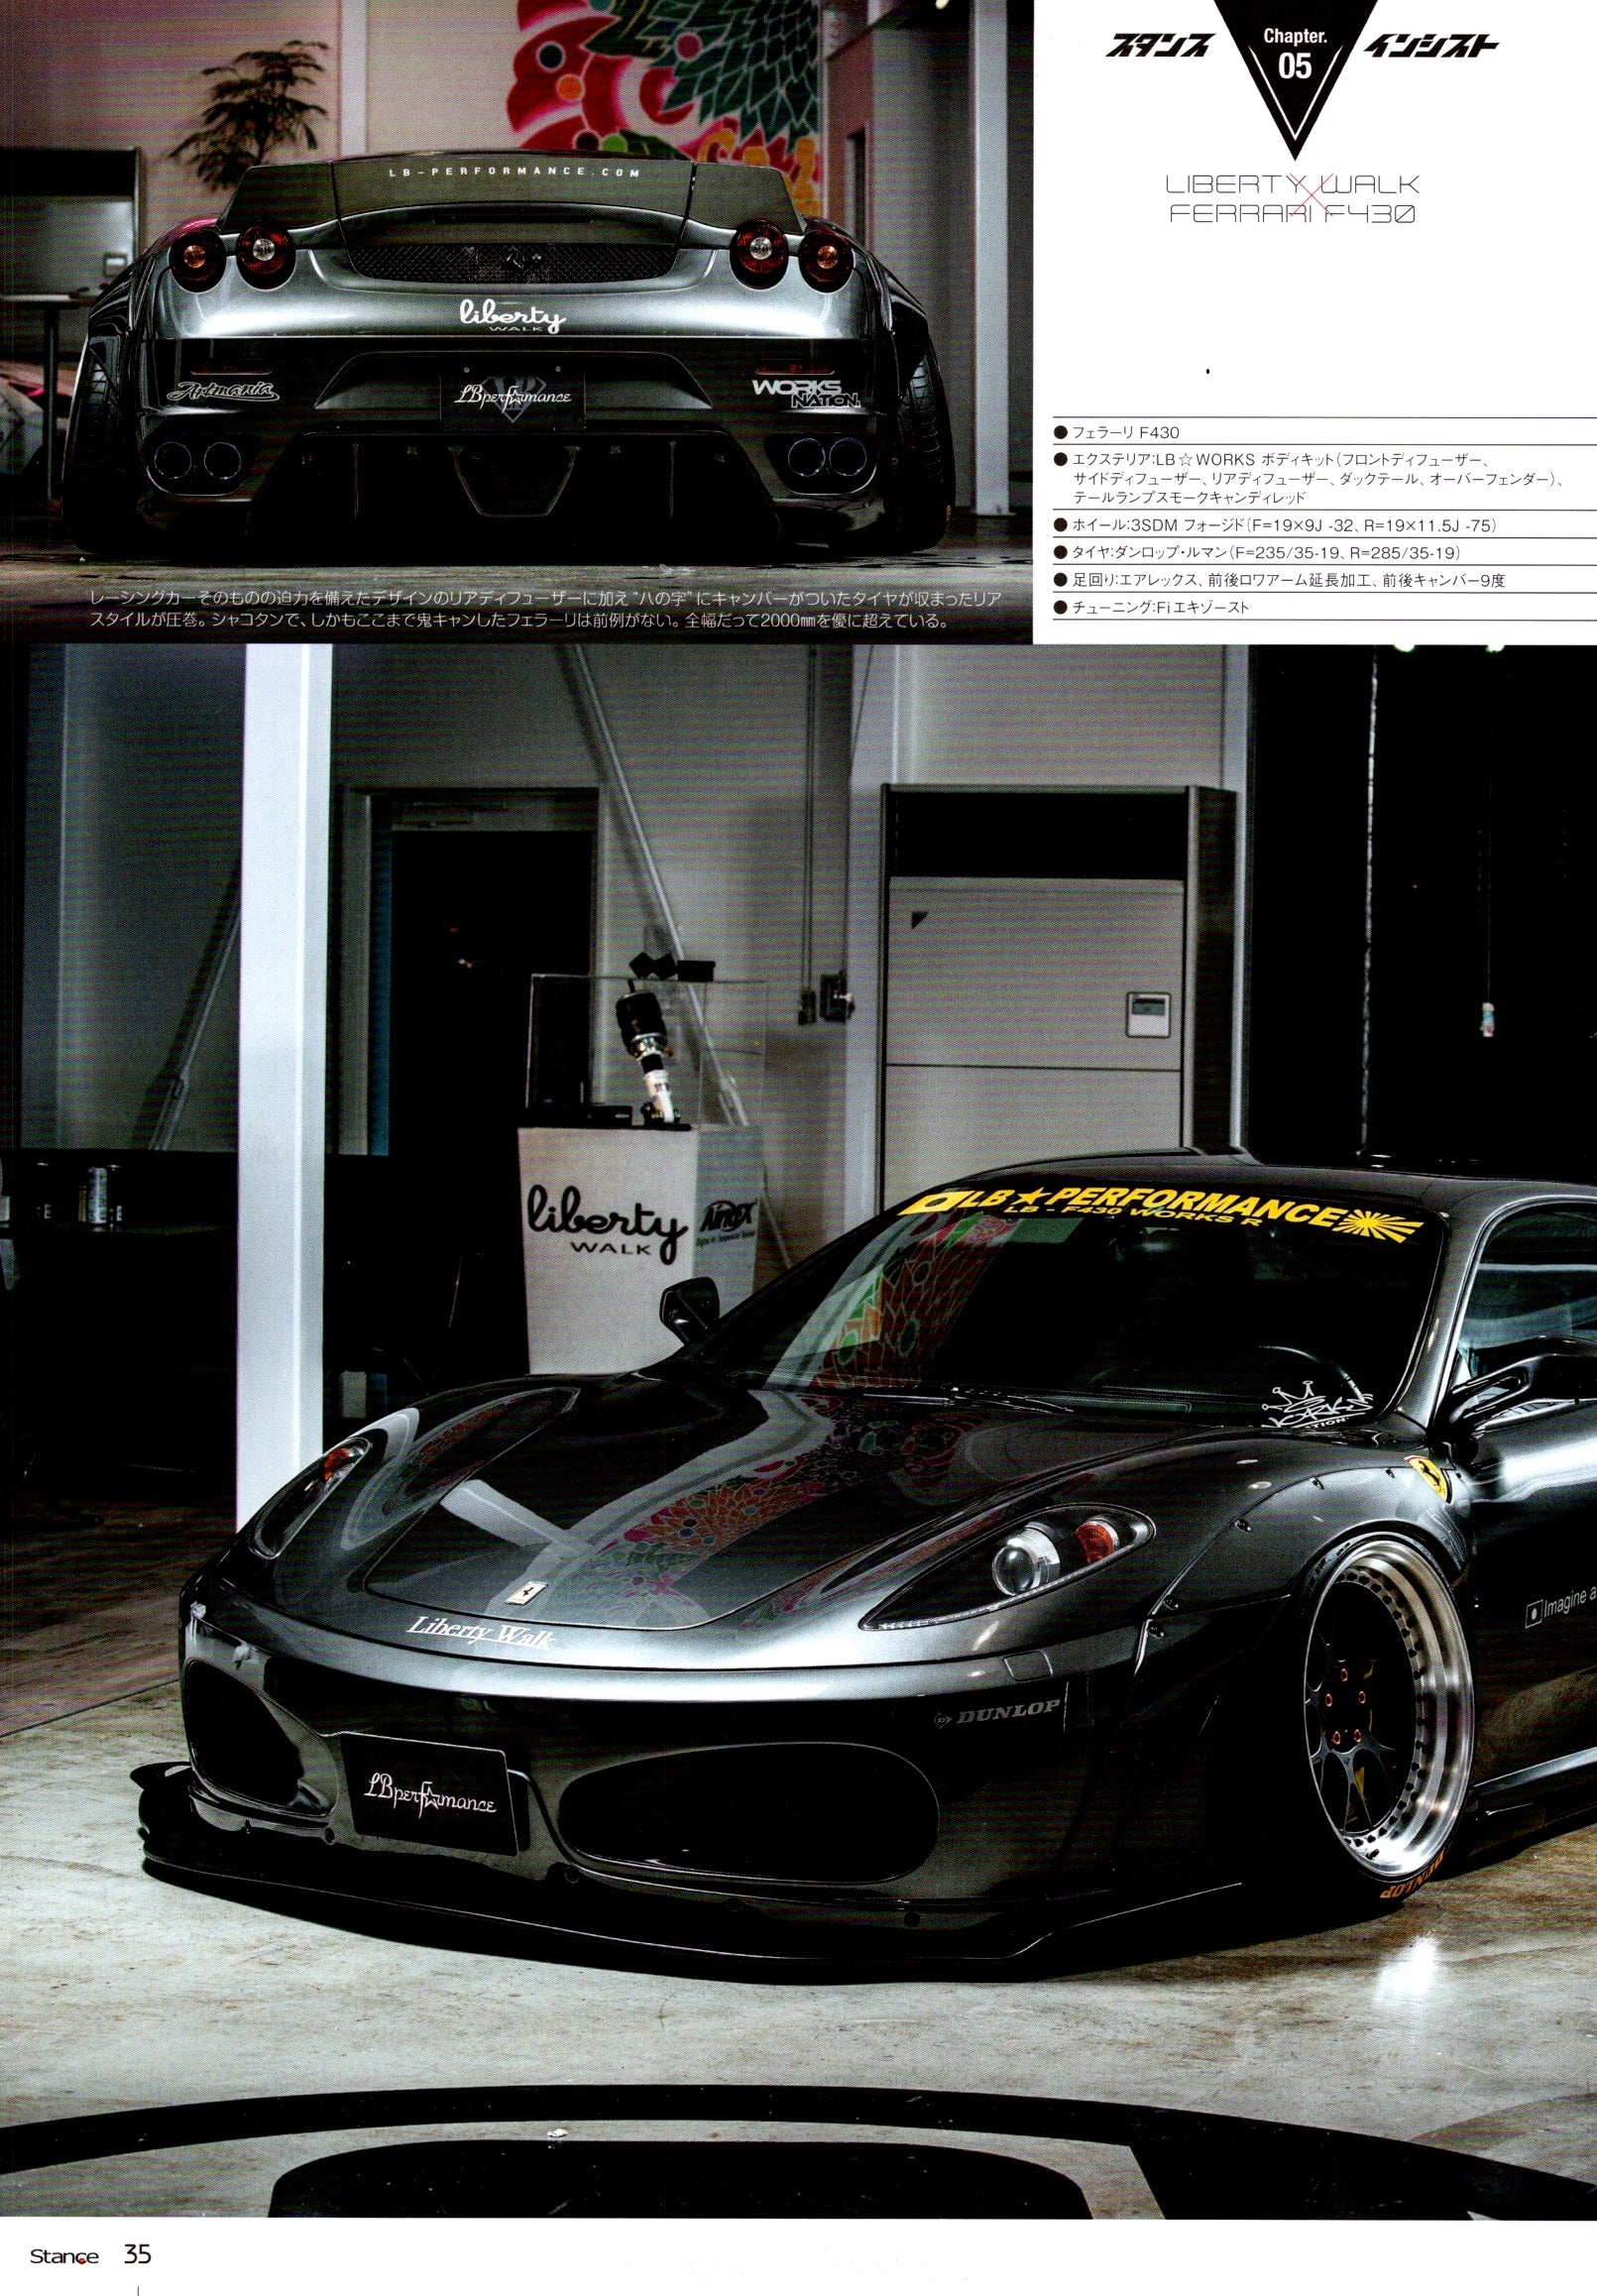
Task: Select the ホイール:3SDM フォージド spec line
Action: coord(1274,525)
